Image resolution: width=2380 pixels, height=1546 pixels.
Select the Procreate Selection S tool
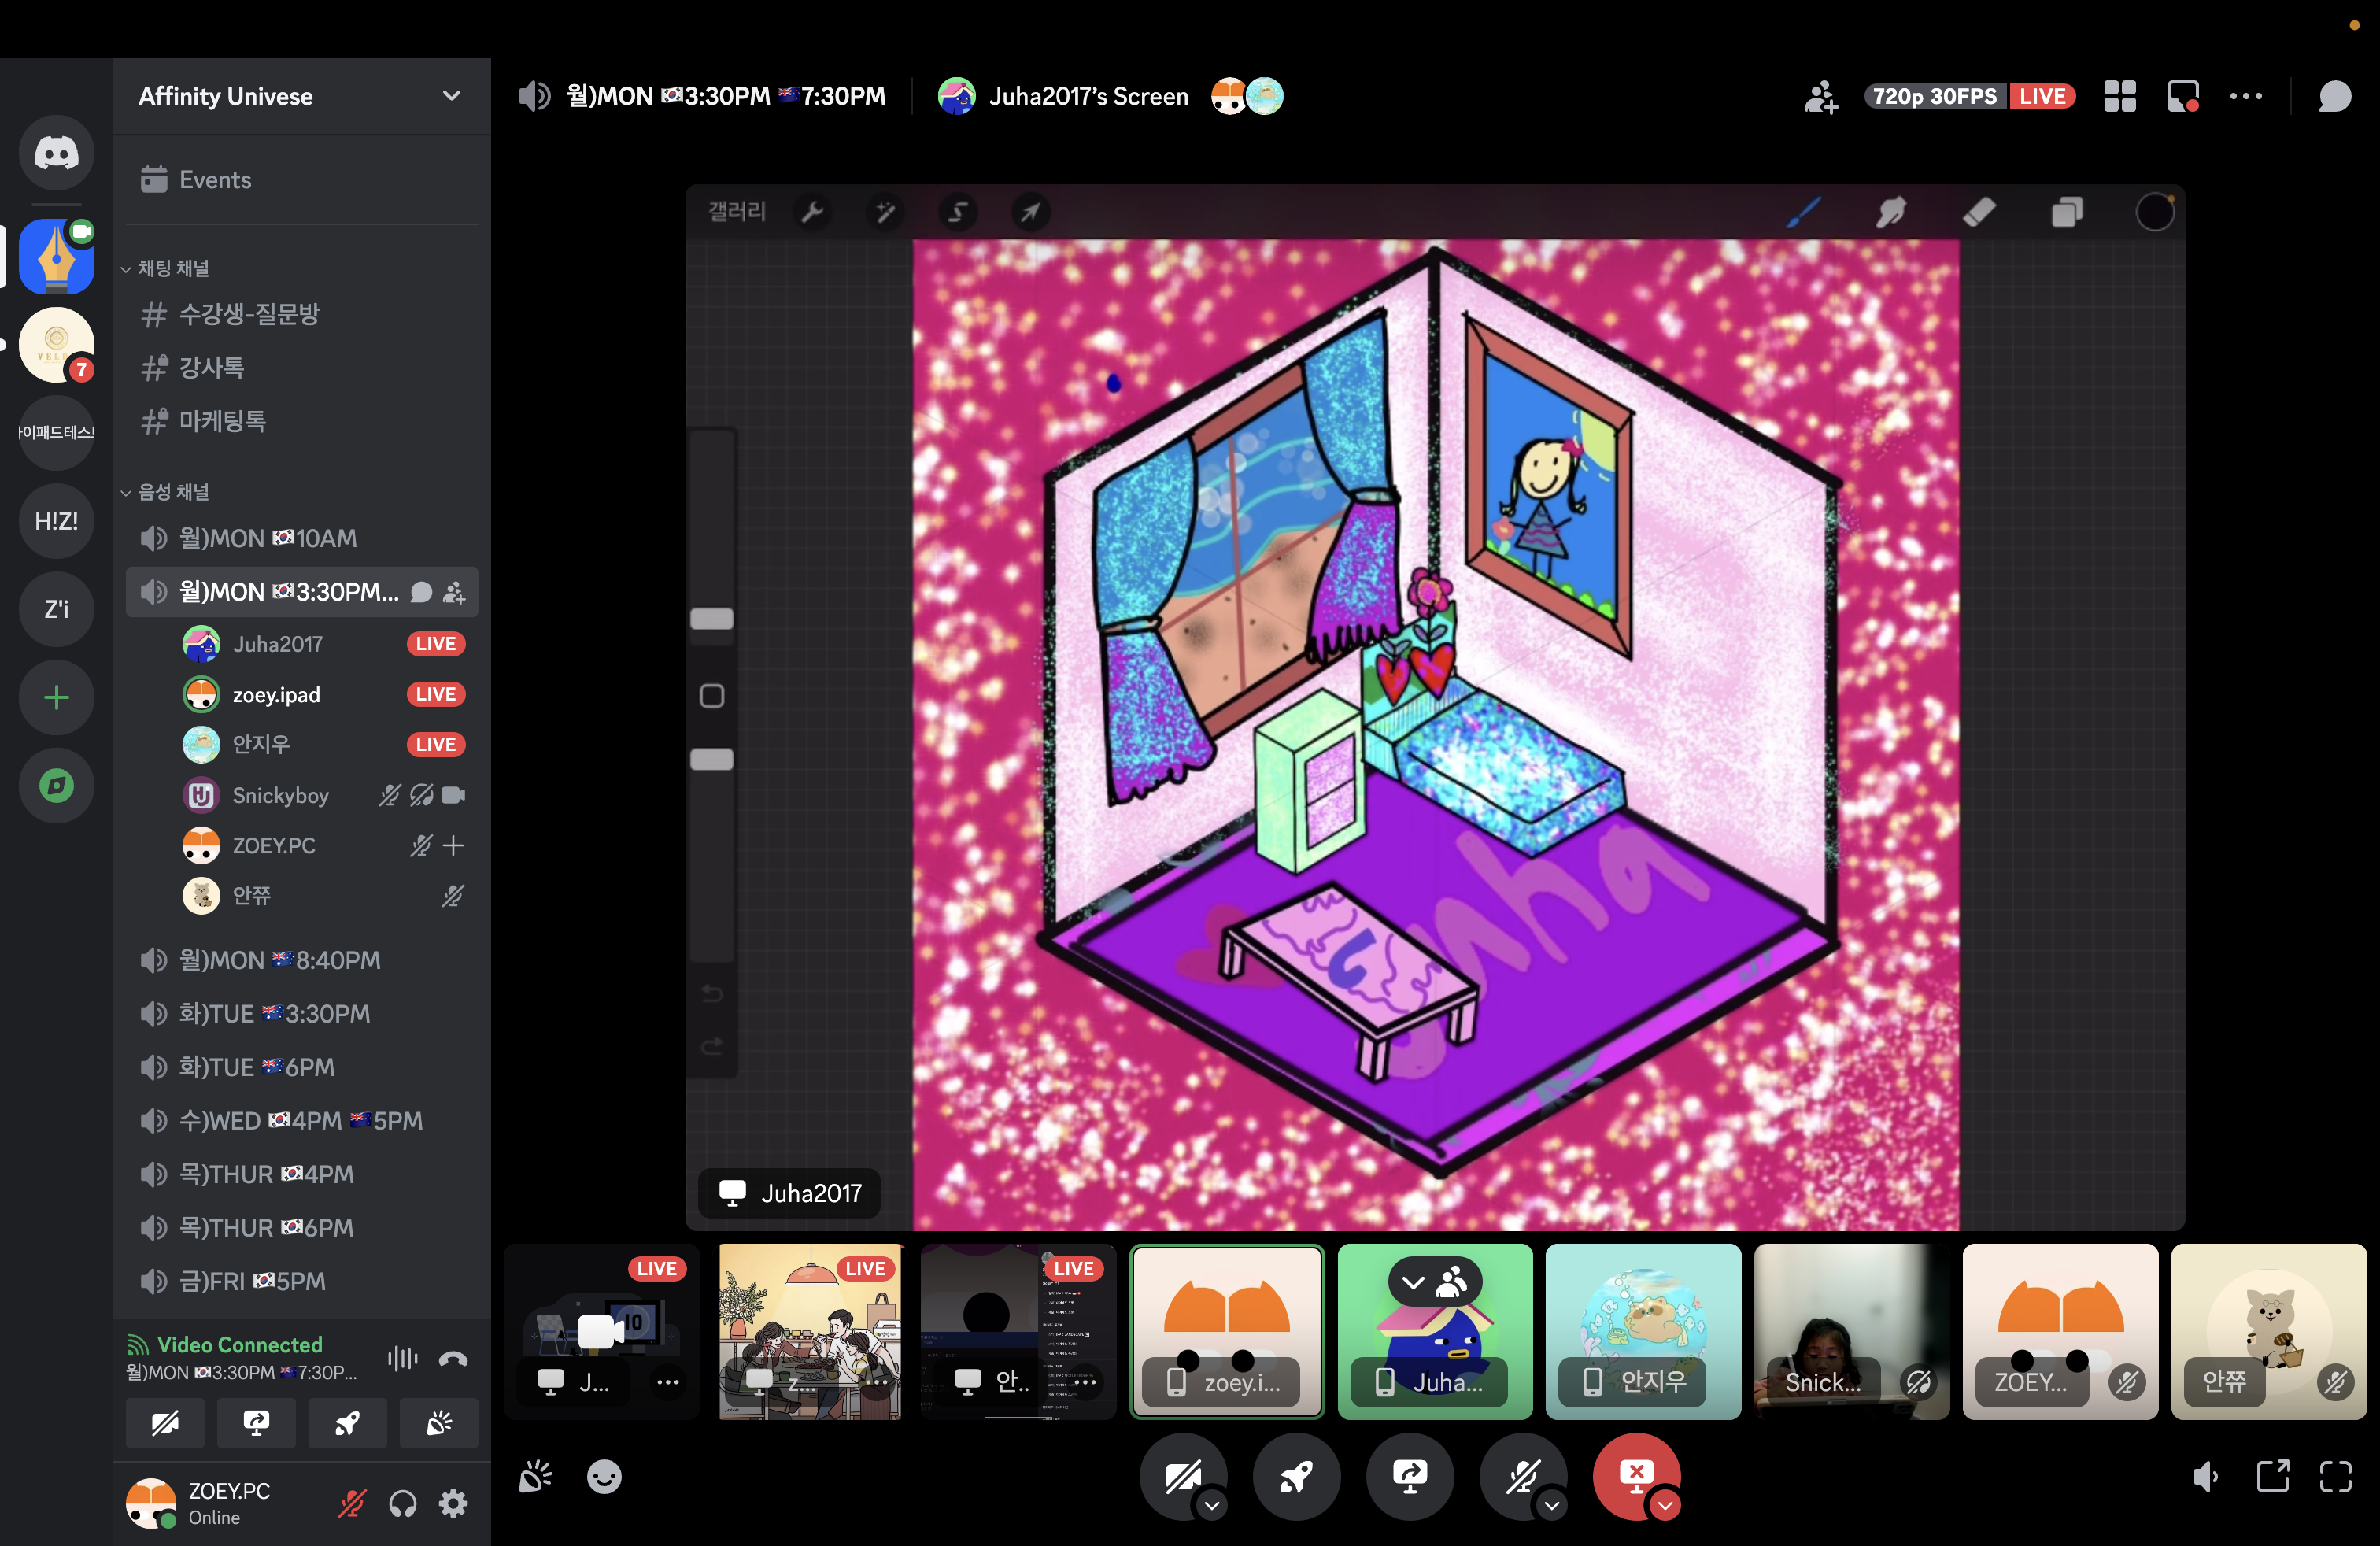pyautogui.click(x=957, y=212)
